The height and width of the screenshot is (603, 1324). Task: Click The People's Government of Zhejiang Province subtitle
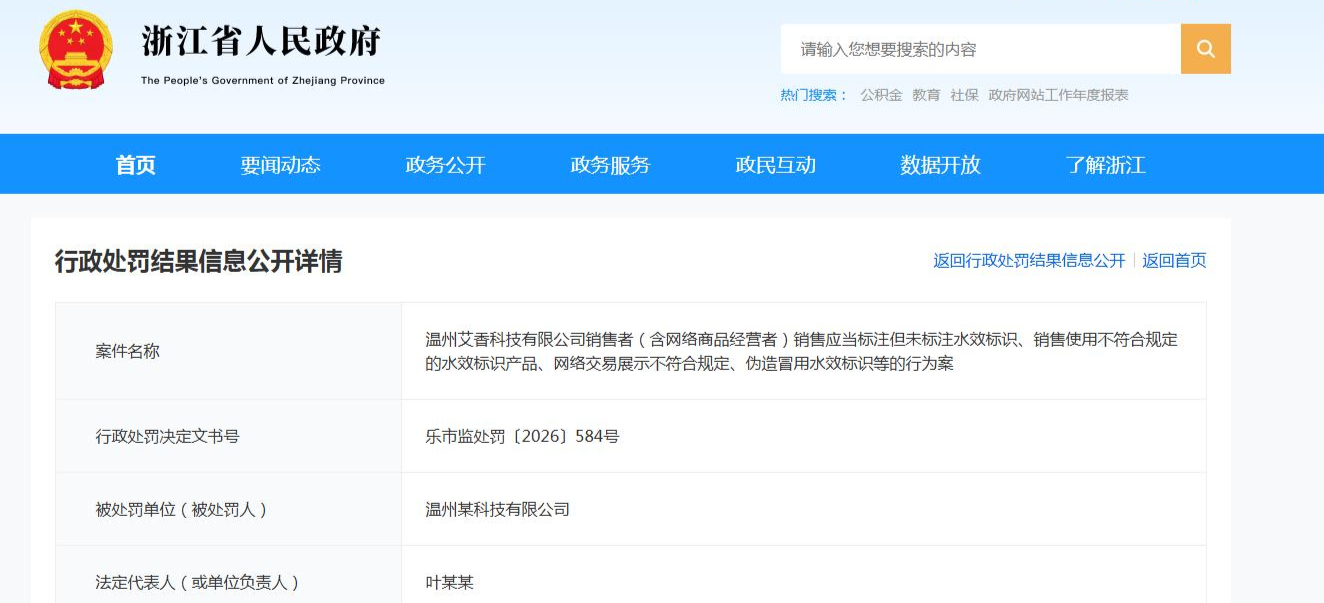[x=263, y=81]
